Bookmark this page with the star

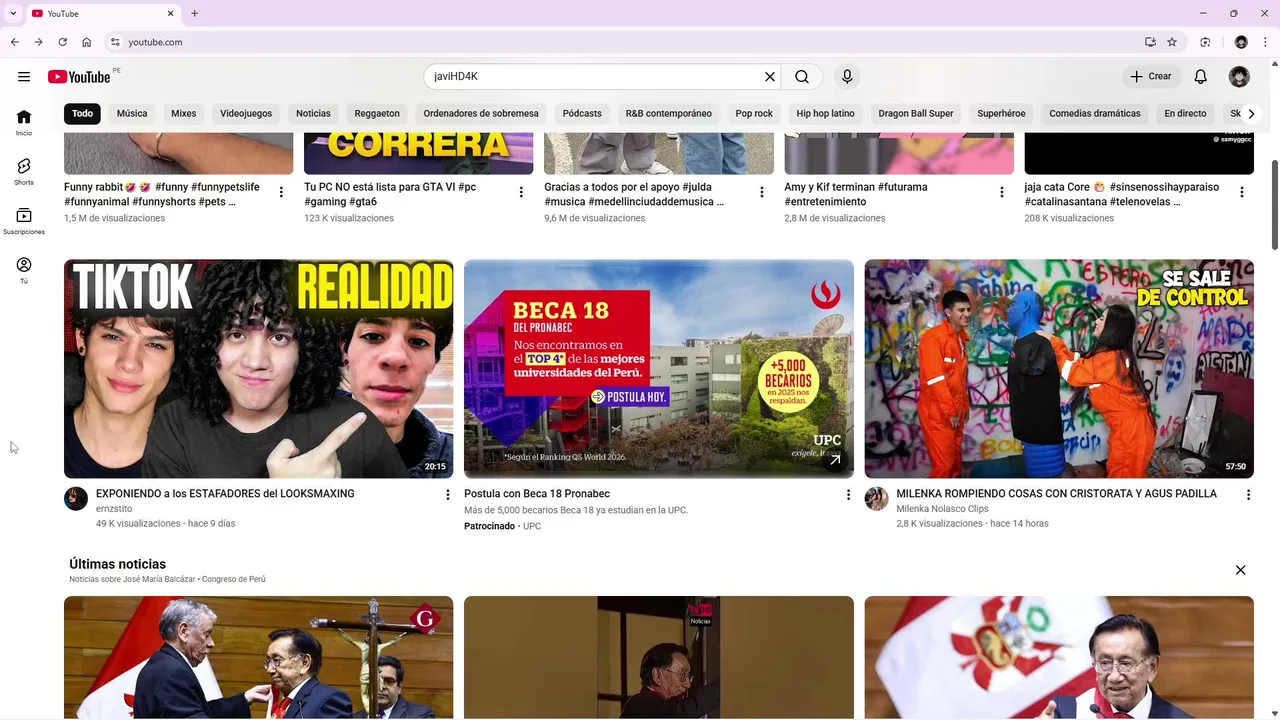[x=1172, y=42]
